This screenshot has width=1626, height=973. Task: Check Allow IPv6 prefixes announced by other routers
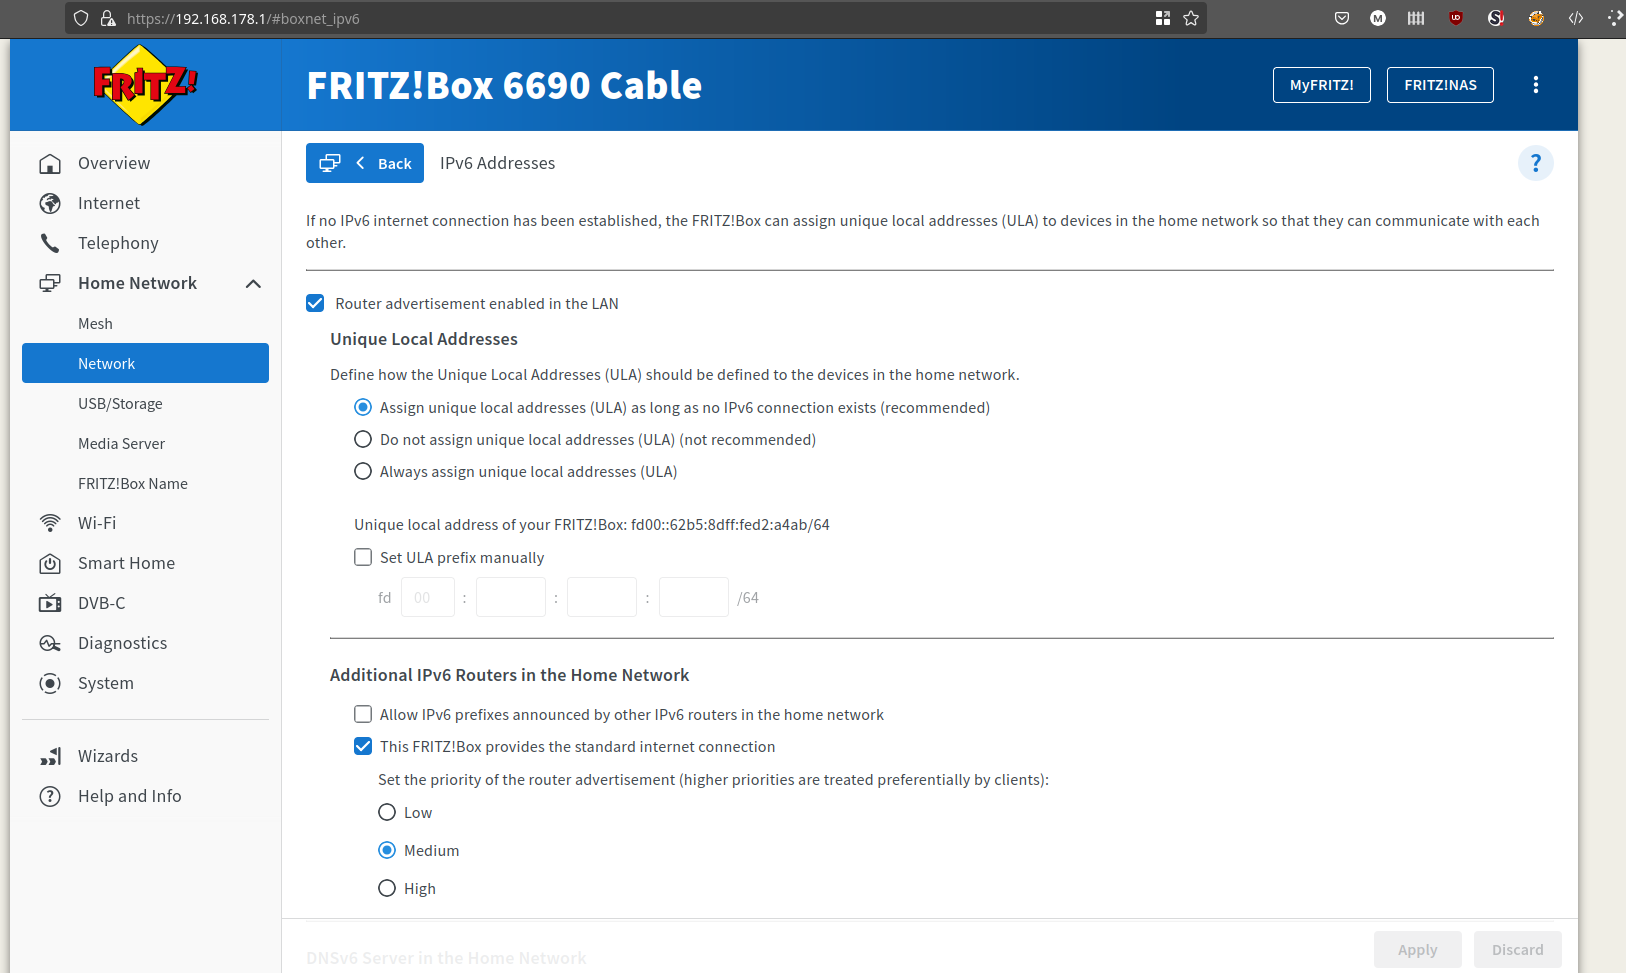[x=363, y=714]
